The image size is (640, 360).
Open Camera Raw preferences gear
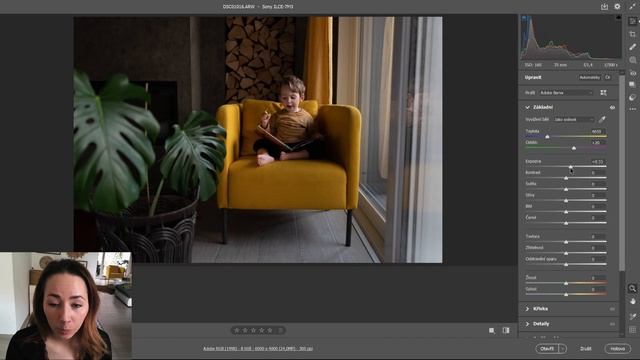pyautogui.click(x=617, y=7)
